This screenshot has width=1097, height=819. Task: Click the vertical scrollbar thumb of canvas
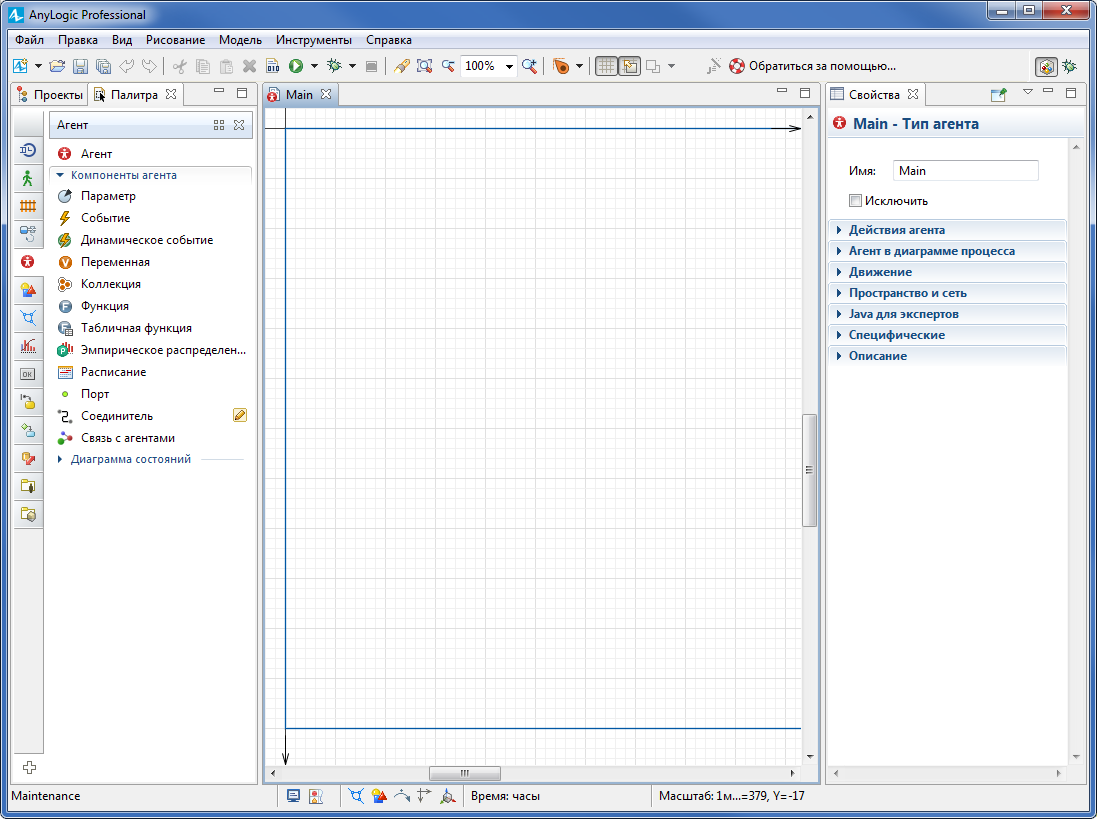click(809, 470)
